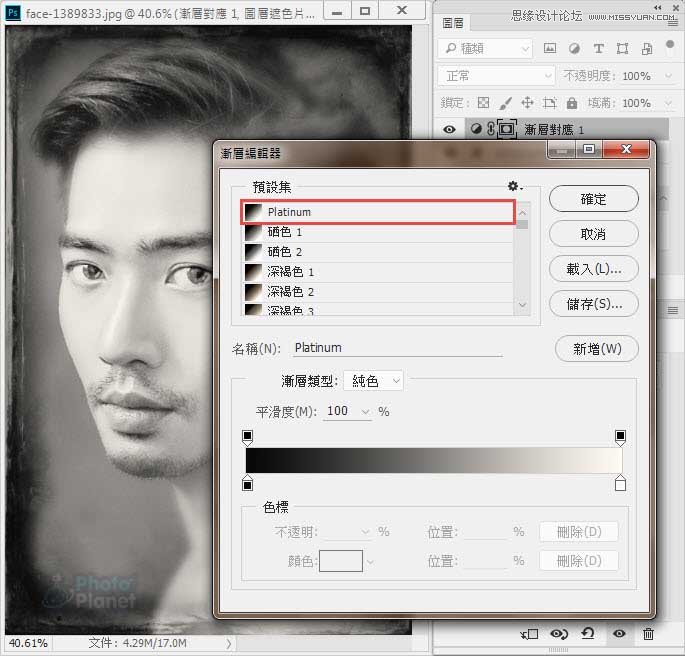
Task: Click the 平滑度 value field
Action: 340,411
